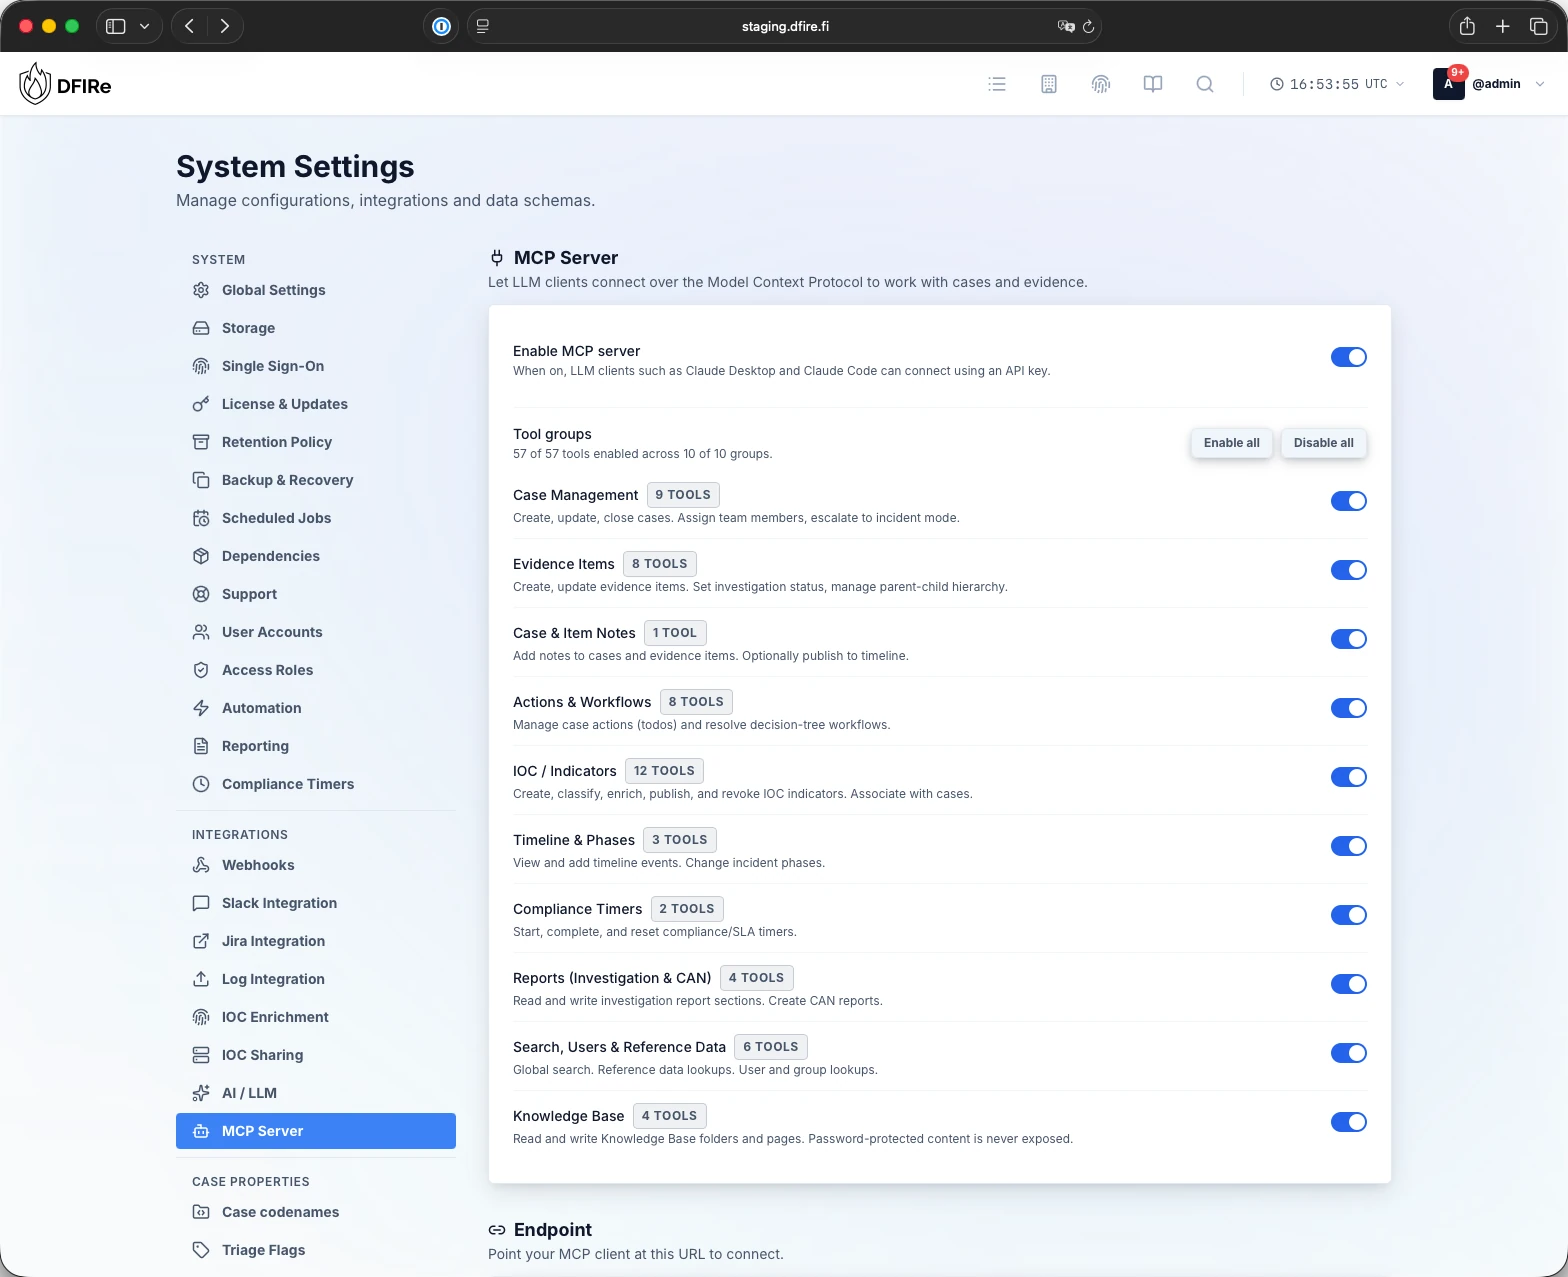Screen dimensions: 1568x1277
Task: Show the tab overview
Action: pos(1539,26)
